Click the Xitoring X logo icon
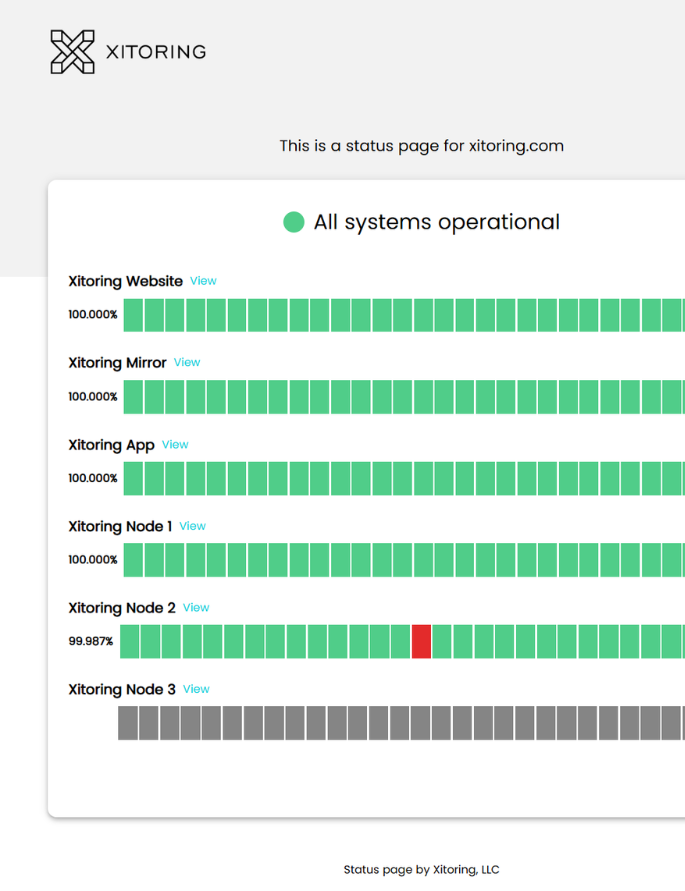685x891 pixels. tap(72, 52)
